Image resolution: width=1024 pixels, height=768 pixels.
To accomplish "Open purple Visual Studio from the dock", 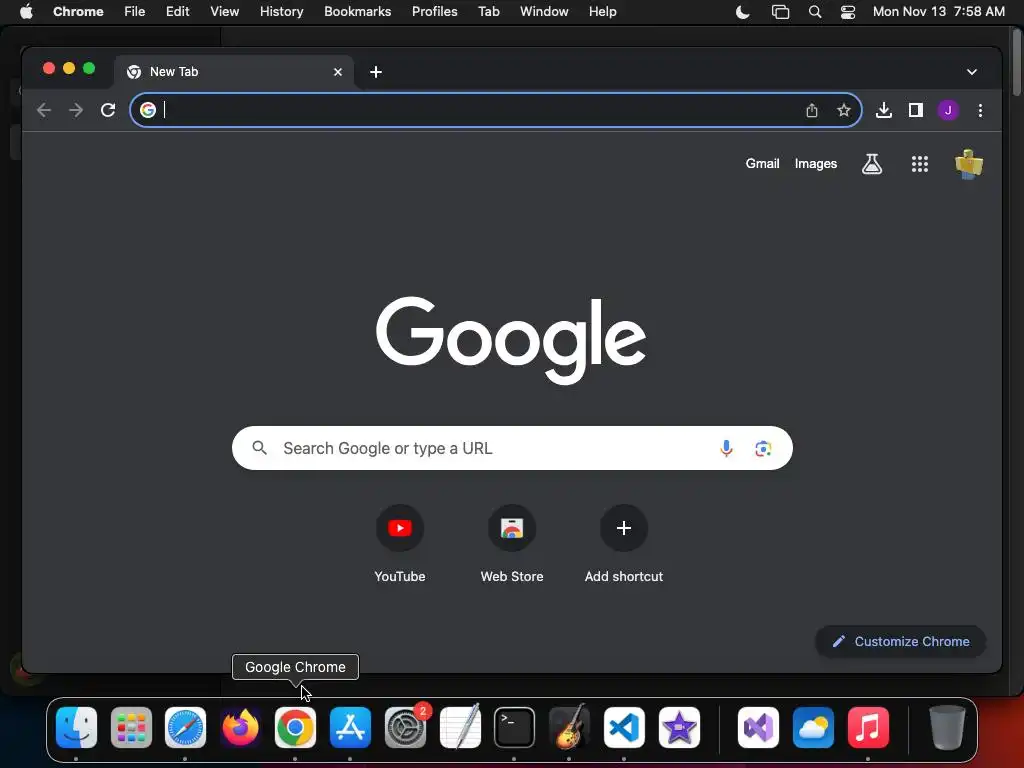I will [758, 728].
